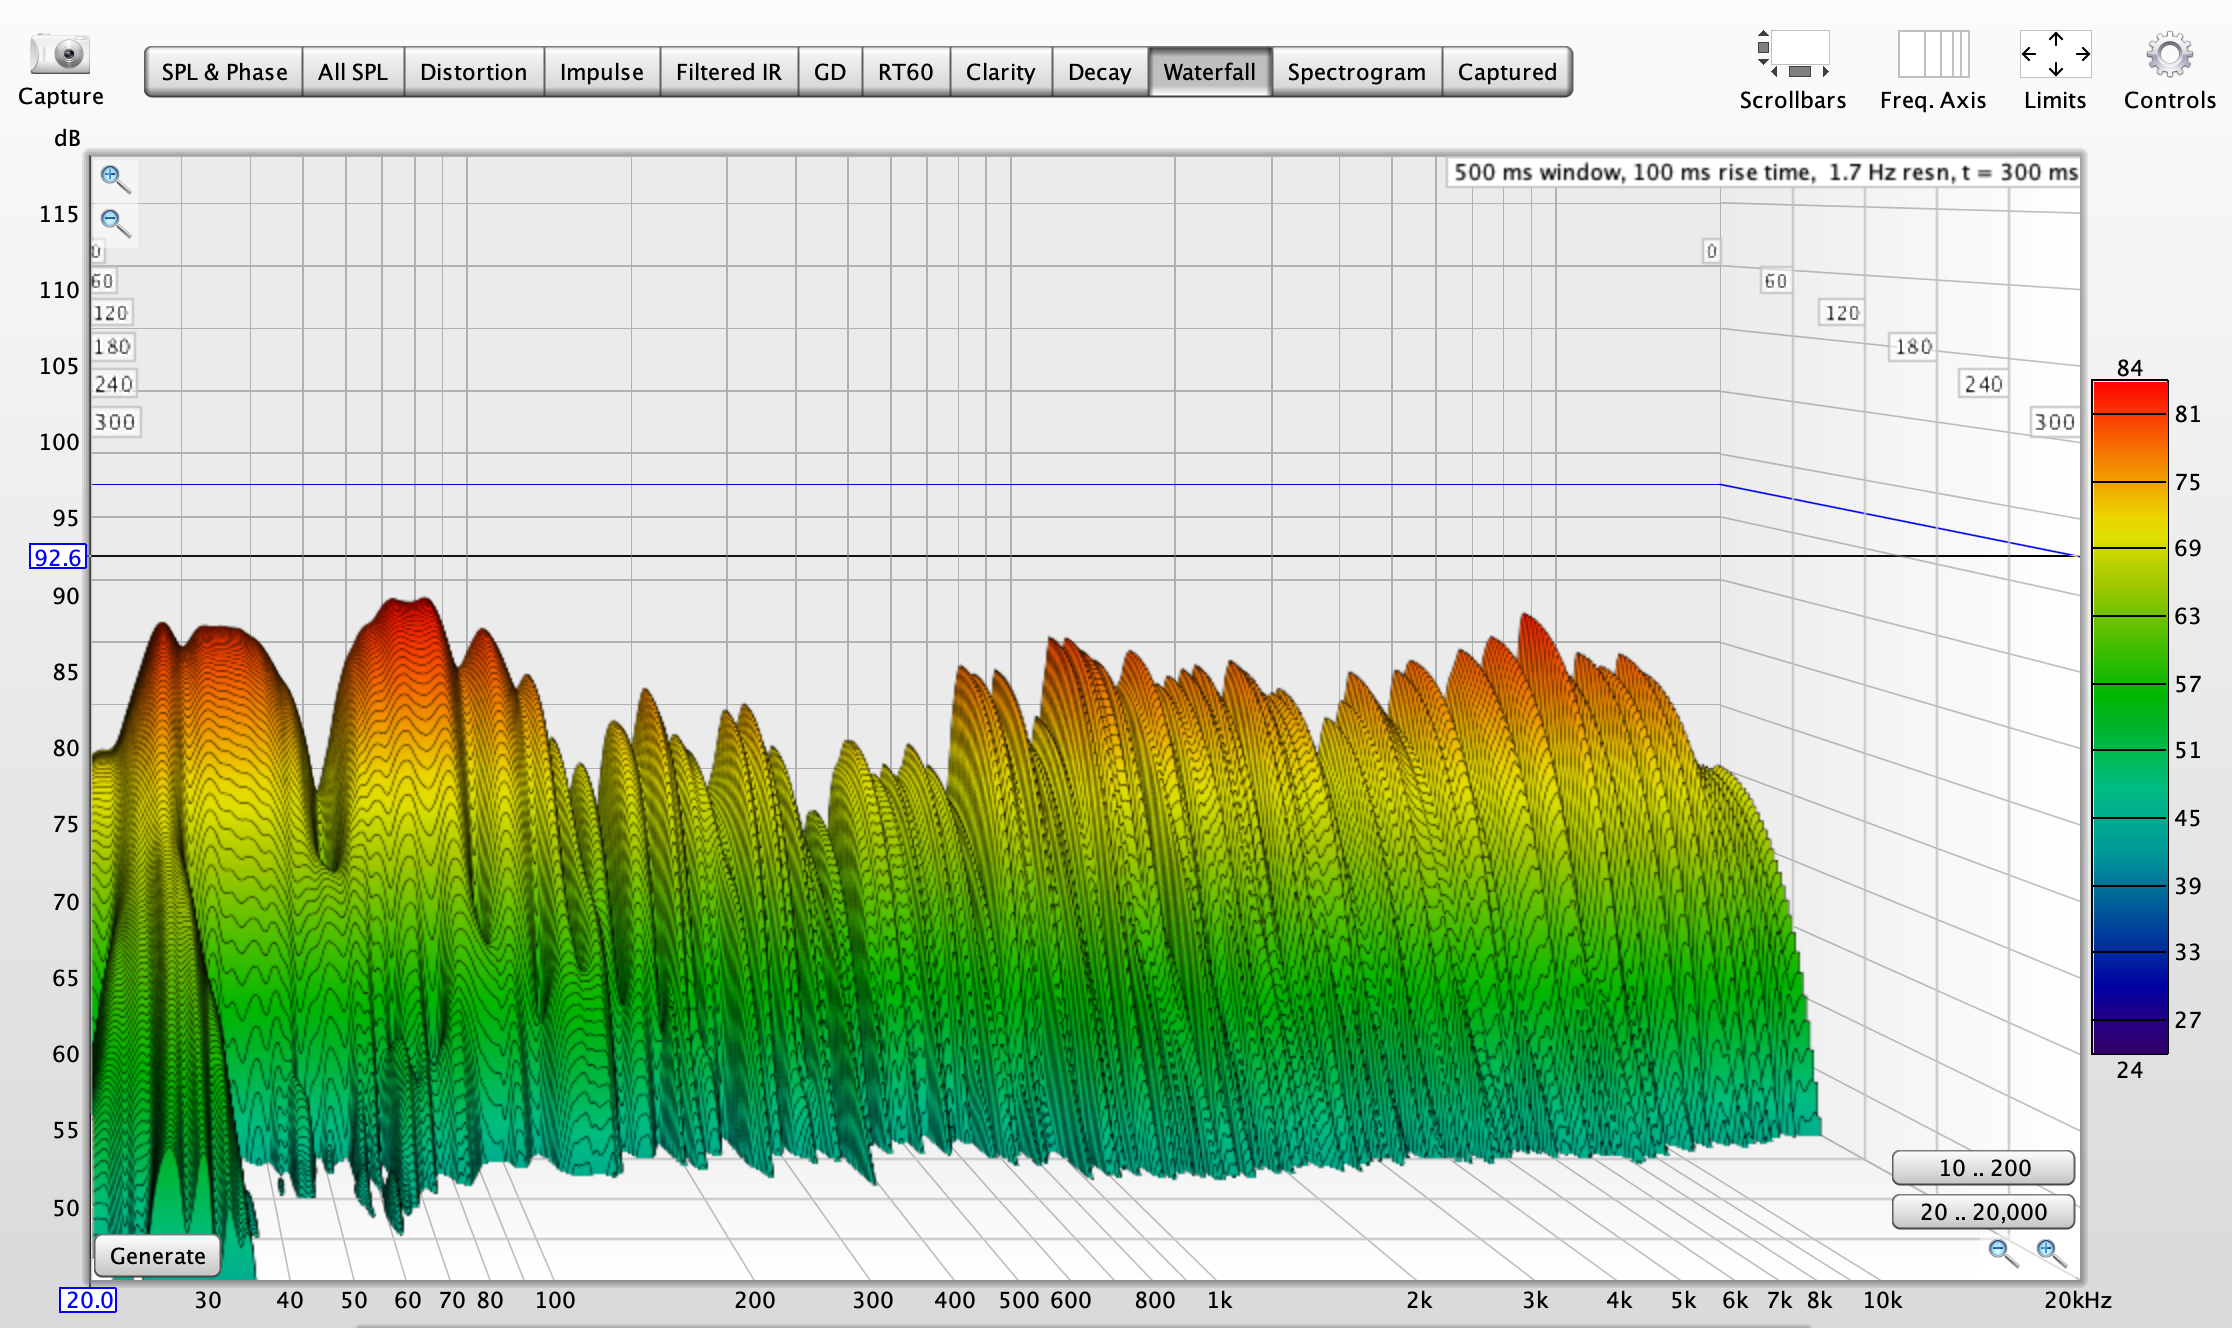Click the 115 dB axis label
The width and height of the screenshot is (2232, 1328).
coord(59,214)
